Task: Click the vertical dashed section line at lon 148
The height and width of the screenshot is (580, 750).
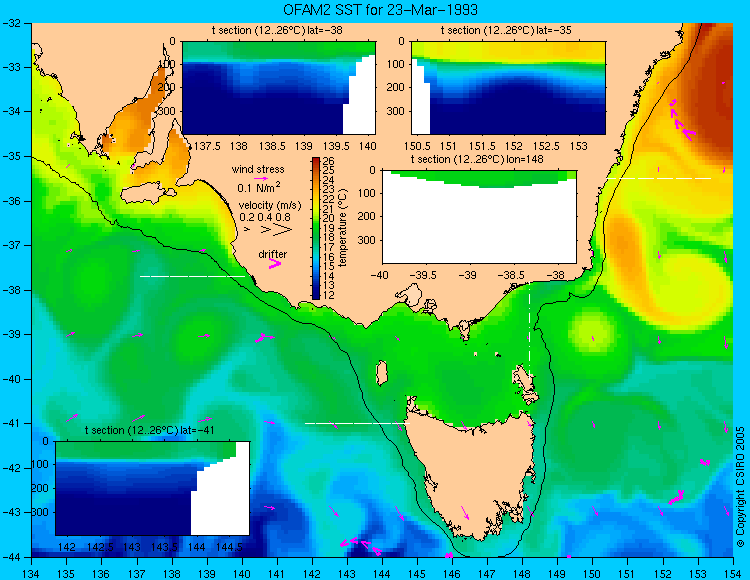Action: click(529, 330)
